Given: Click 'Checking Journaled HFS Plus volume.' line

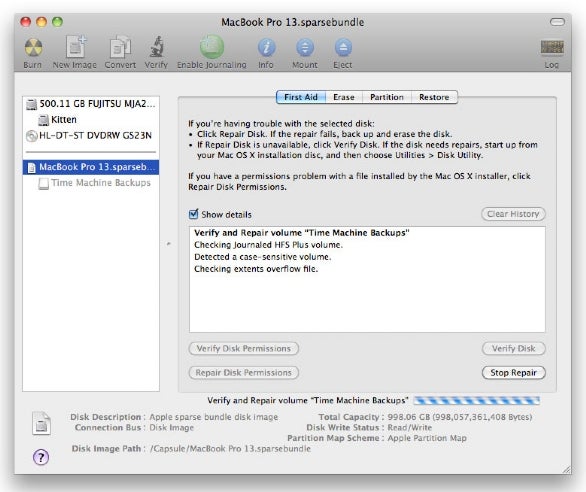Looking at the screenshot, I should (x=268, y=245).
